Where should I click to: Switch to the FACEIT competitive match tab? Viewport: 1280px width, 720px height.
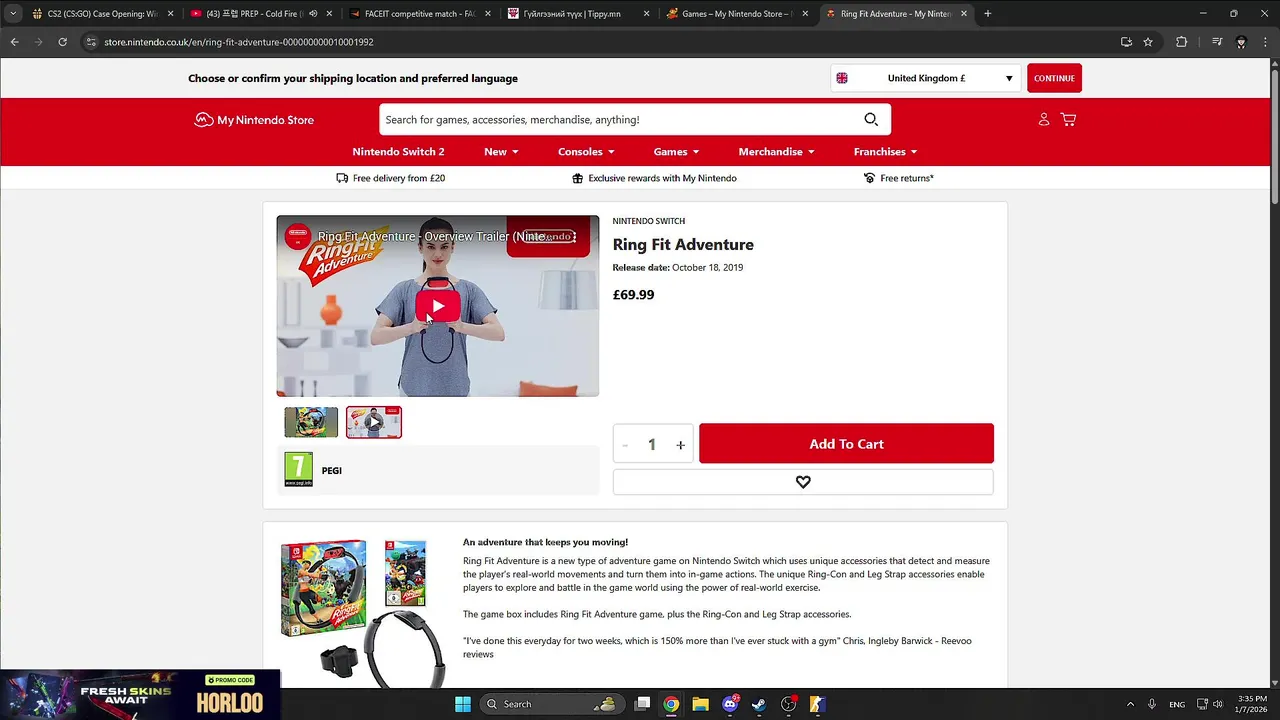coord(418,14)
